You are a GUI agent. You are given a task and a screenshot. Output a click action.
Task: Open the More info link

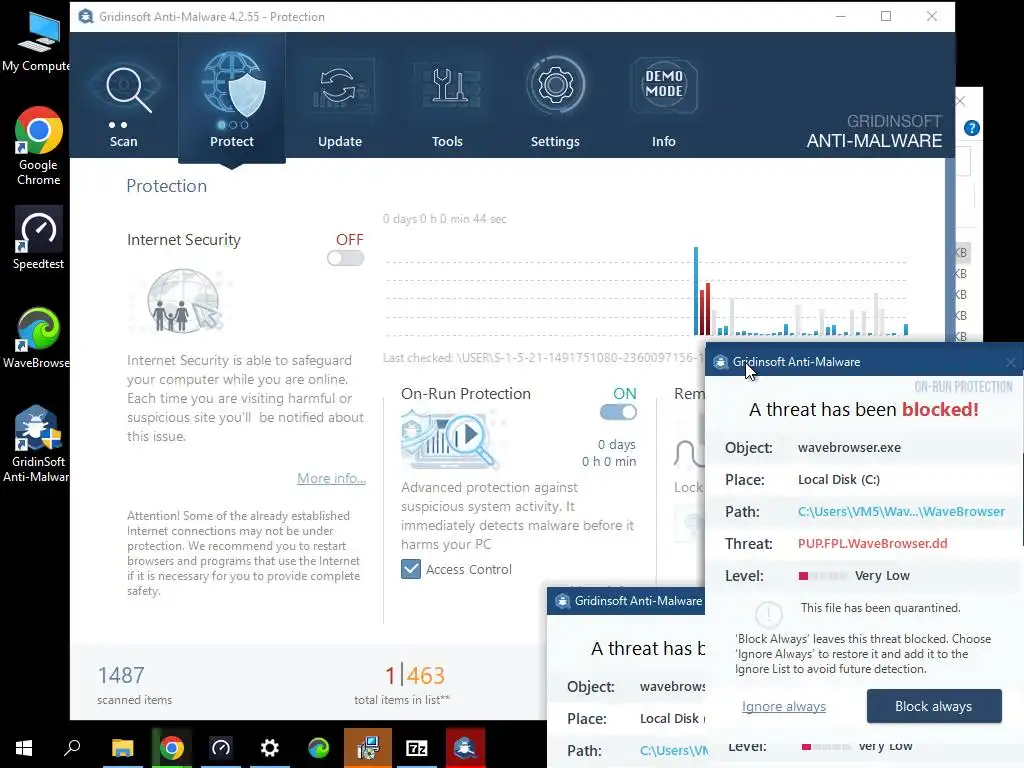331,478
